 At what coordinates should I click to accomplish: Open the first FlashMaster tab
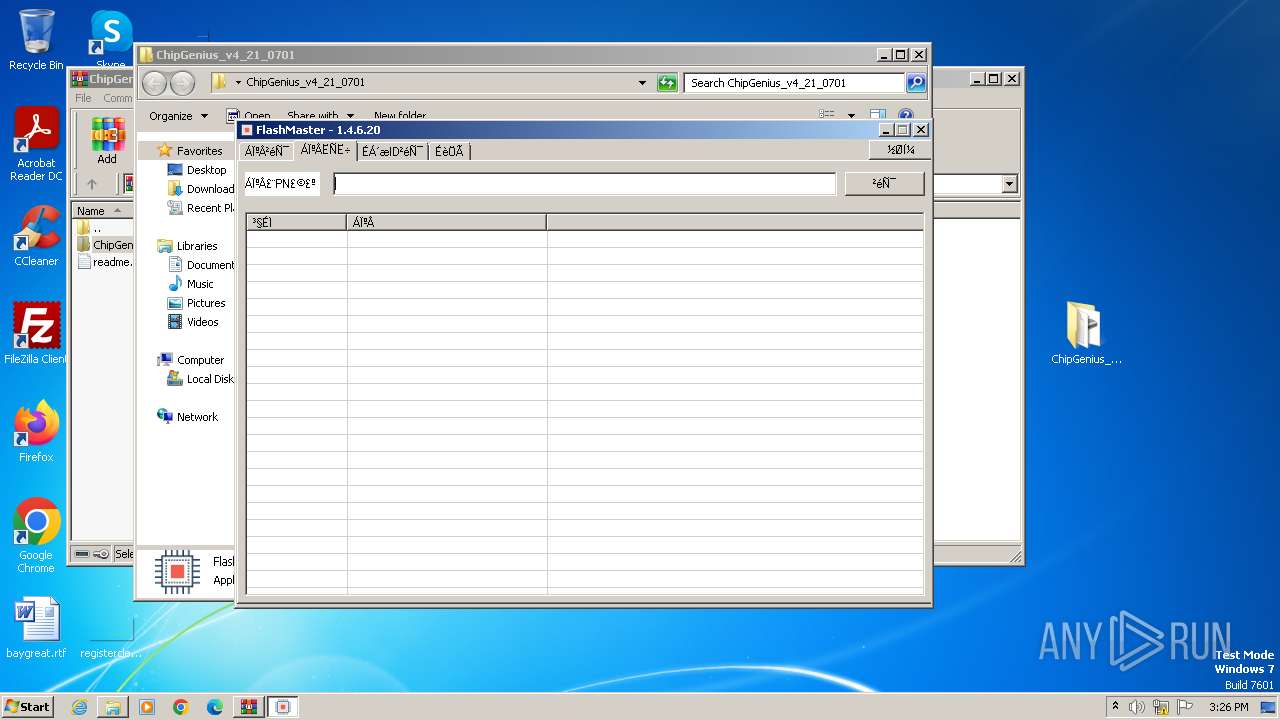click(267, 151)
